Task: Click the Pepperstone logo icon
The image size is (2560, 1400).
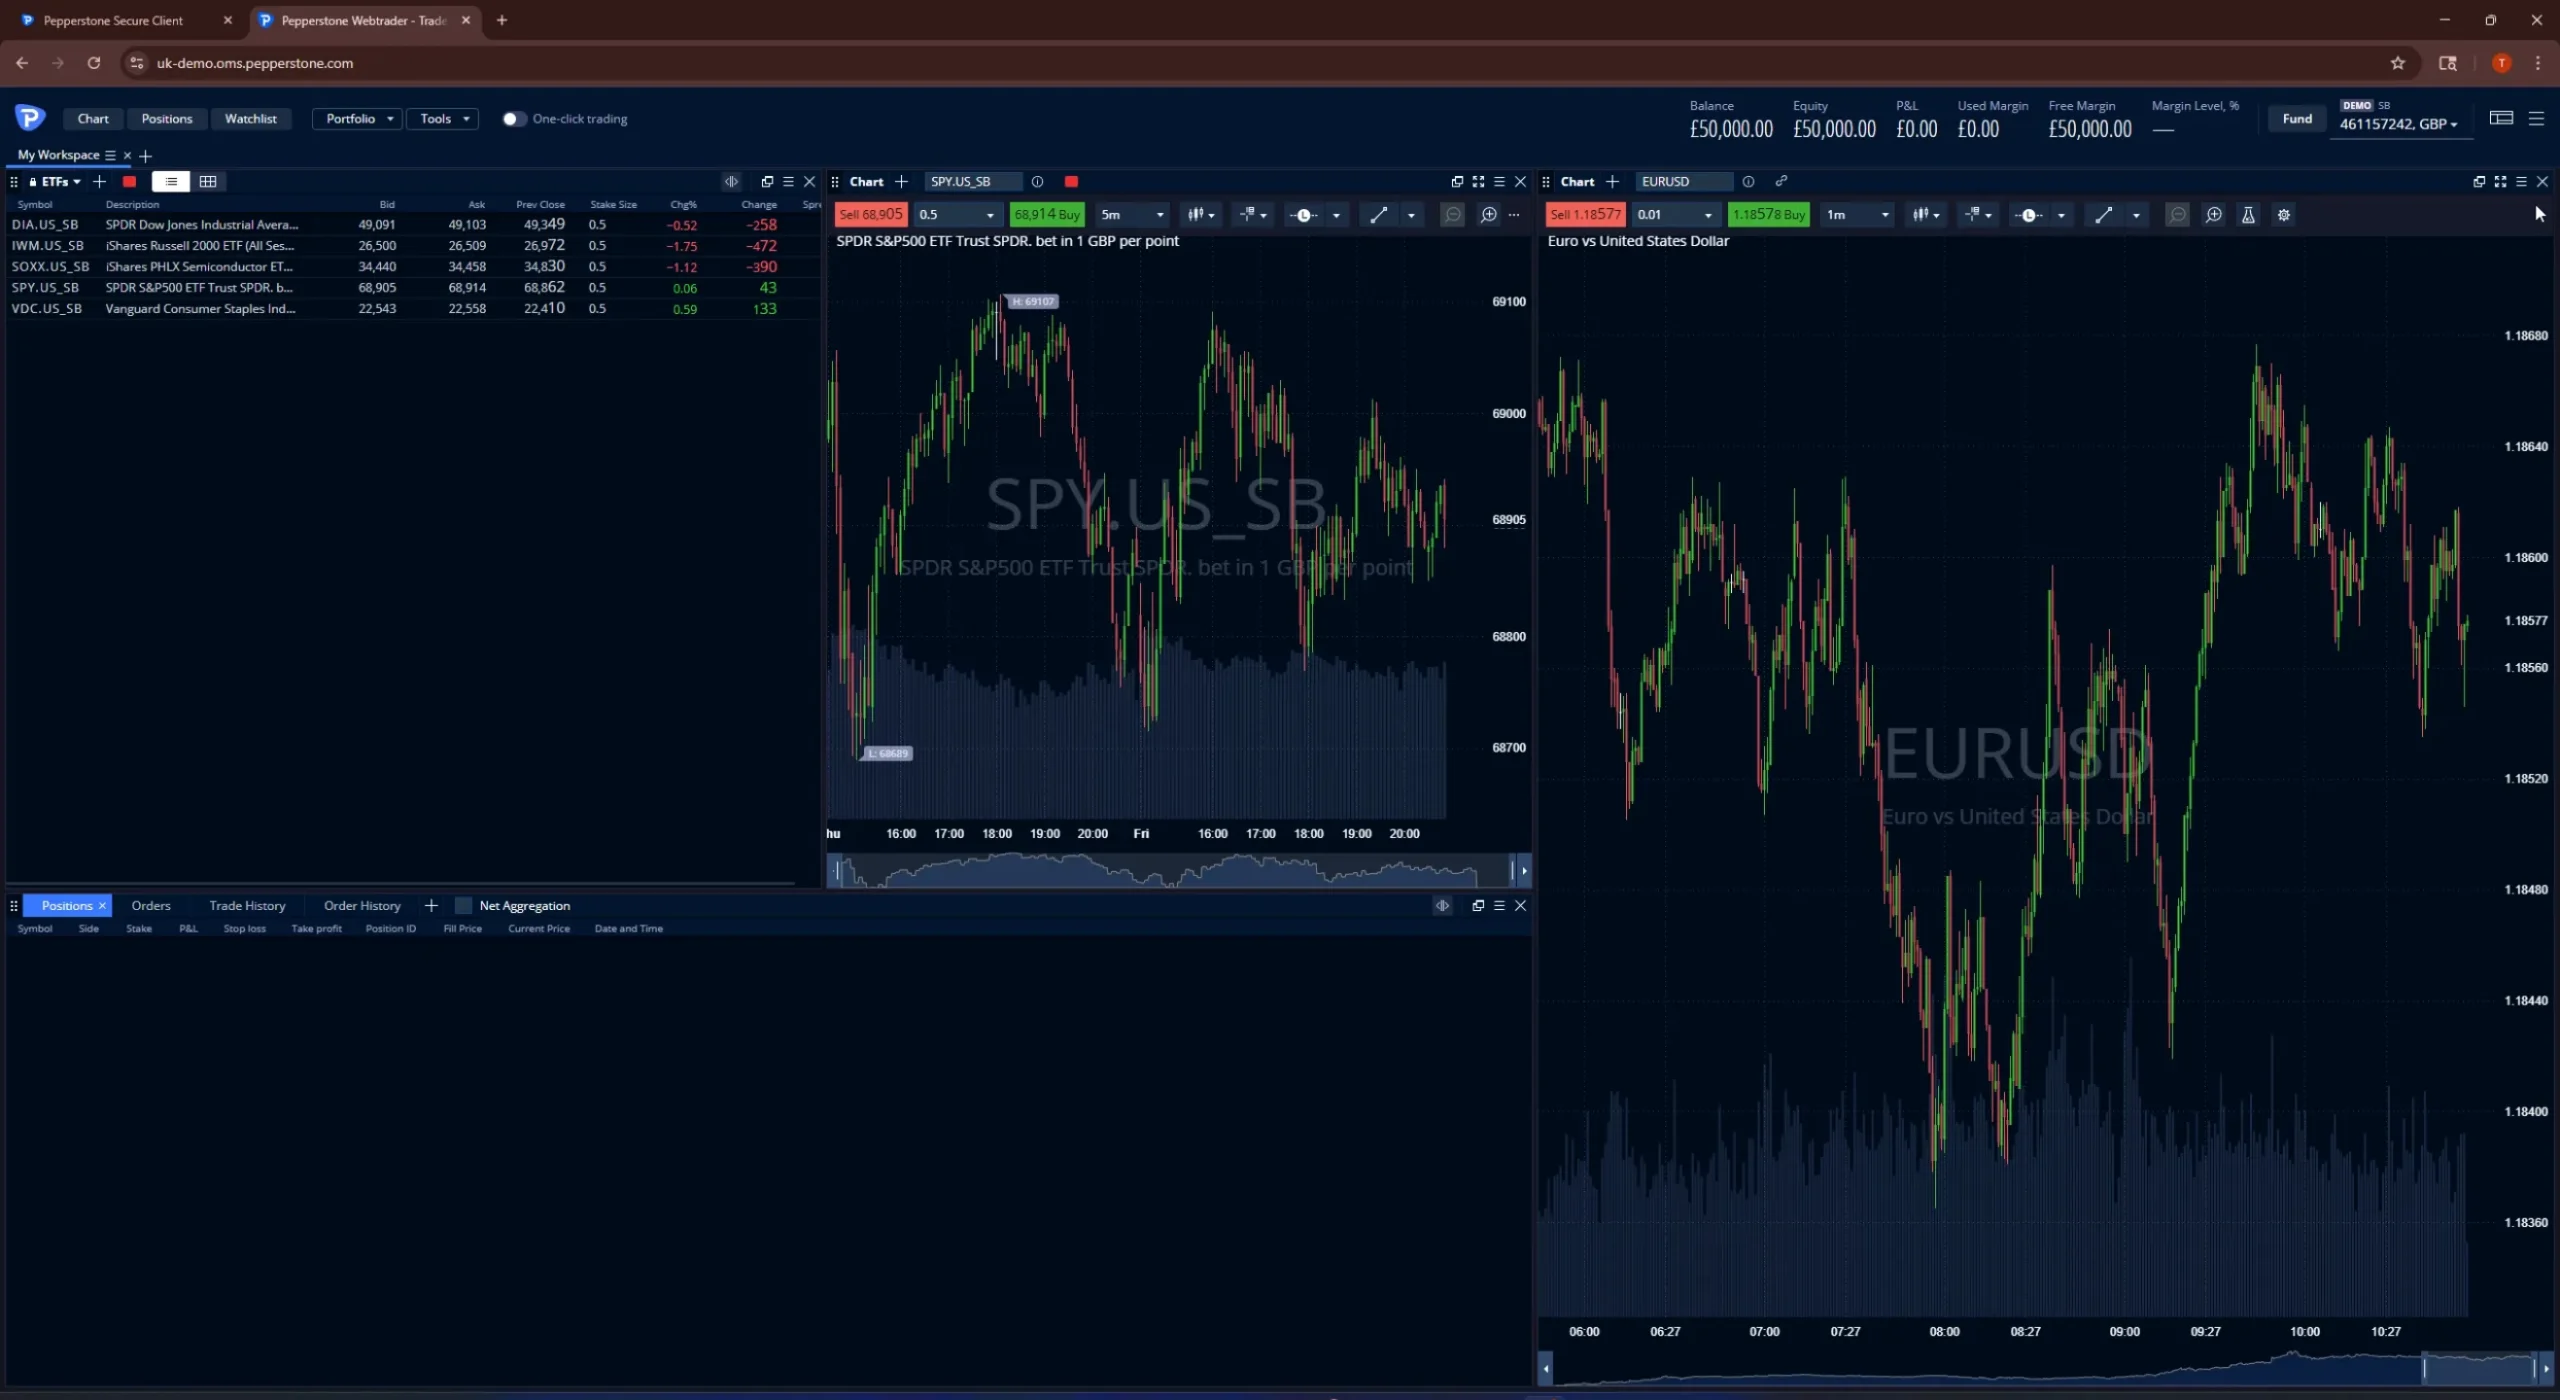Action: 30,118
